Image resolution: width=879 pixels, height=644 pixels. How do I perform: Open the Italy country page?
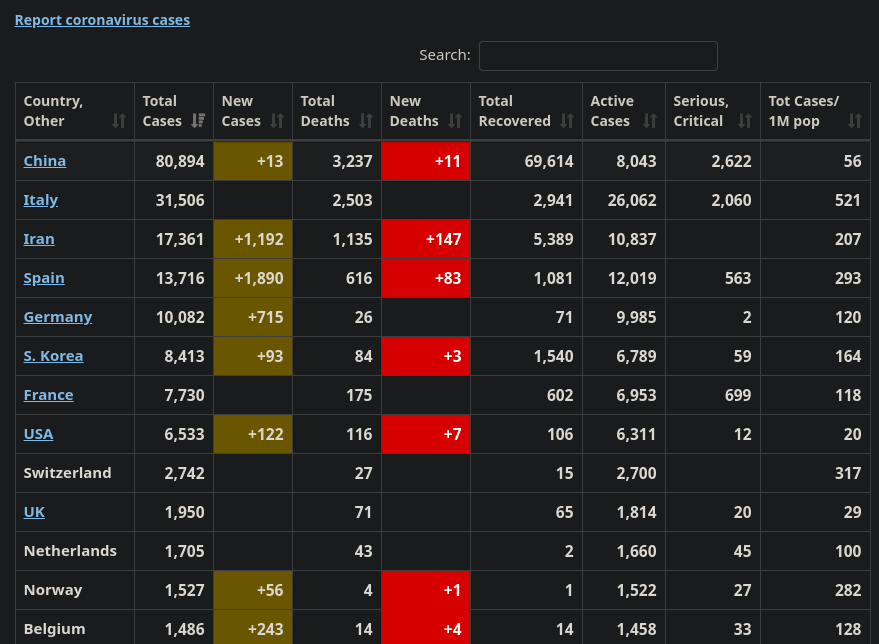(x=41, y=200)
